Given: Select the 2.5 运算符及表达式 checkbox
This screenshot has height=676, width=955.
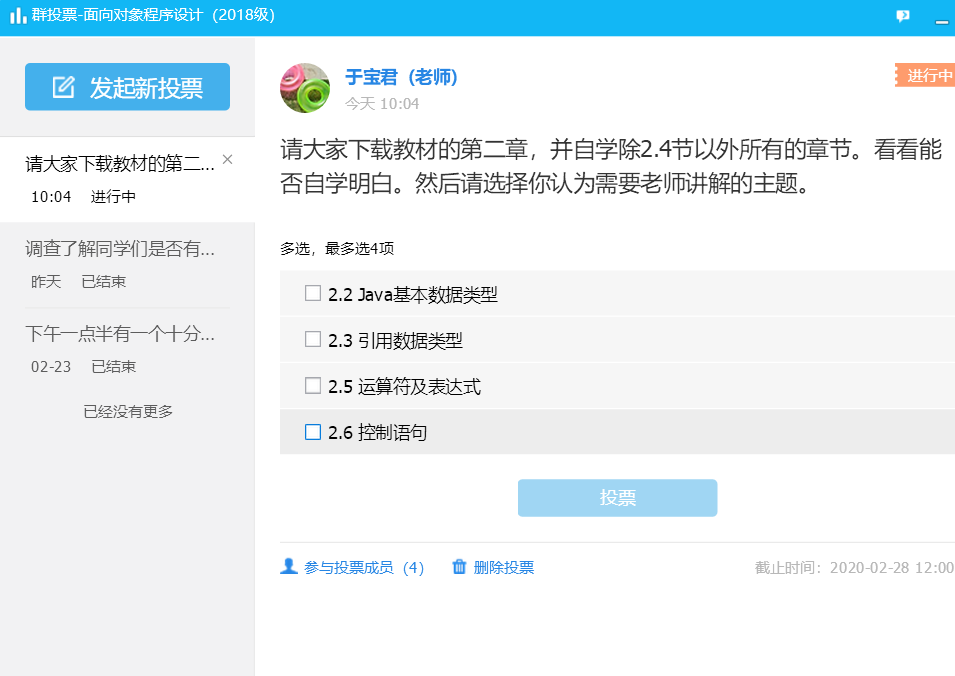Looking at the screenshot, I should pyautogui.click(x=313, y=385).
